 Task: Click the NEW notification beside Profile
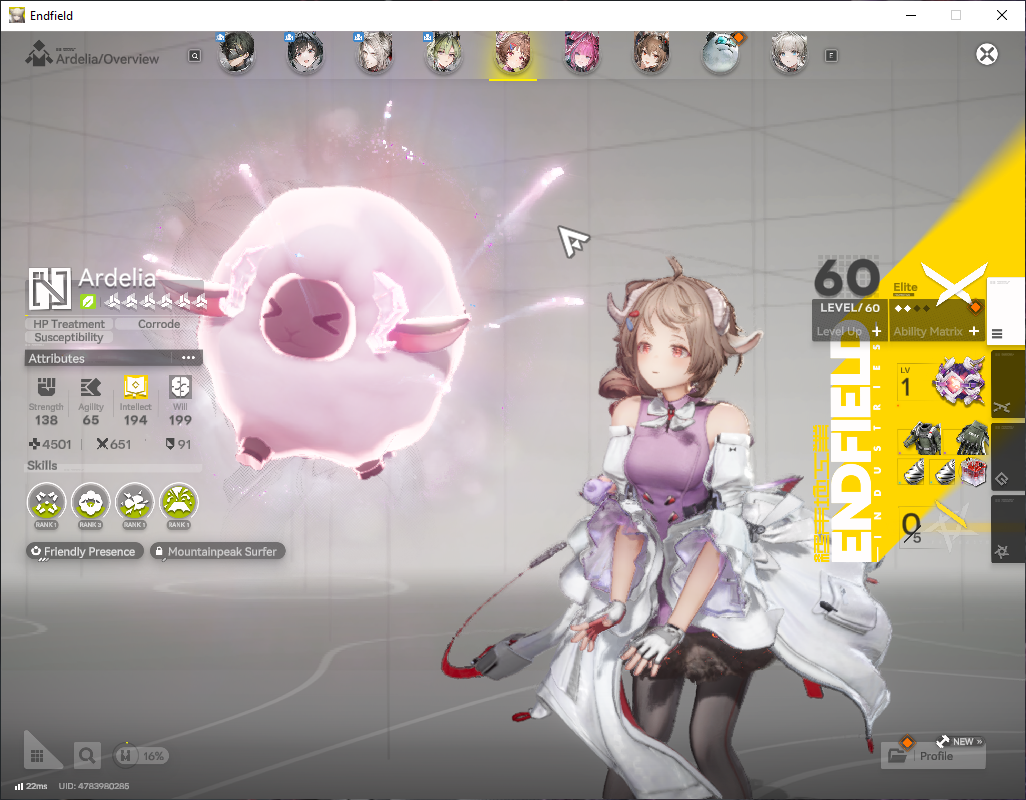[960, 741]
